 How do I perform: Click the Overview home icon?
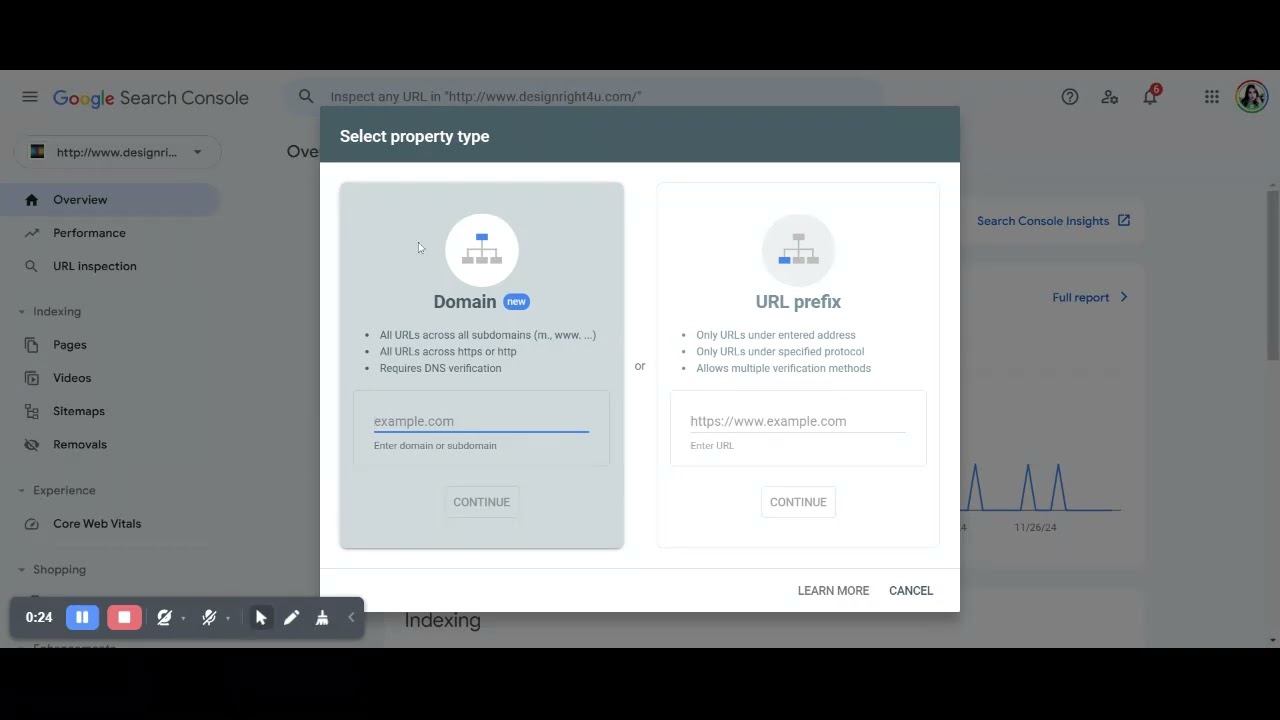(32, 200)
